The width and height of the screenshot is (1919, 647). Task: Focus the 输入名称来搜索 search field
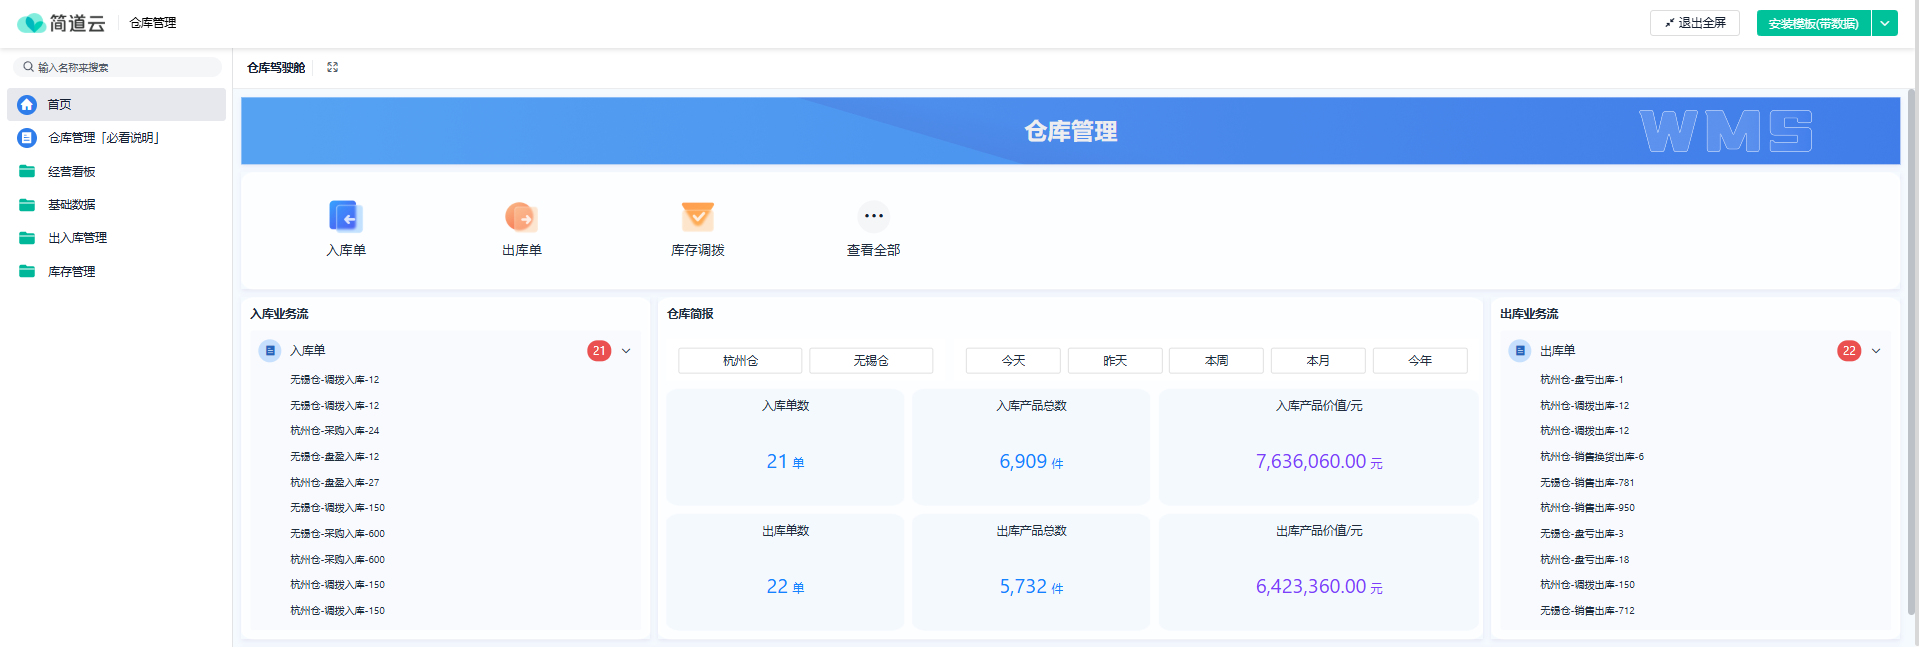pyautogui.click(x=117, y=67)
